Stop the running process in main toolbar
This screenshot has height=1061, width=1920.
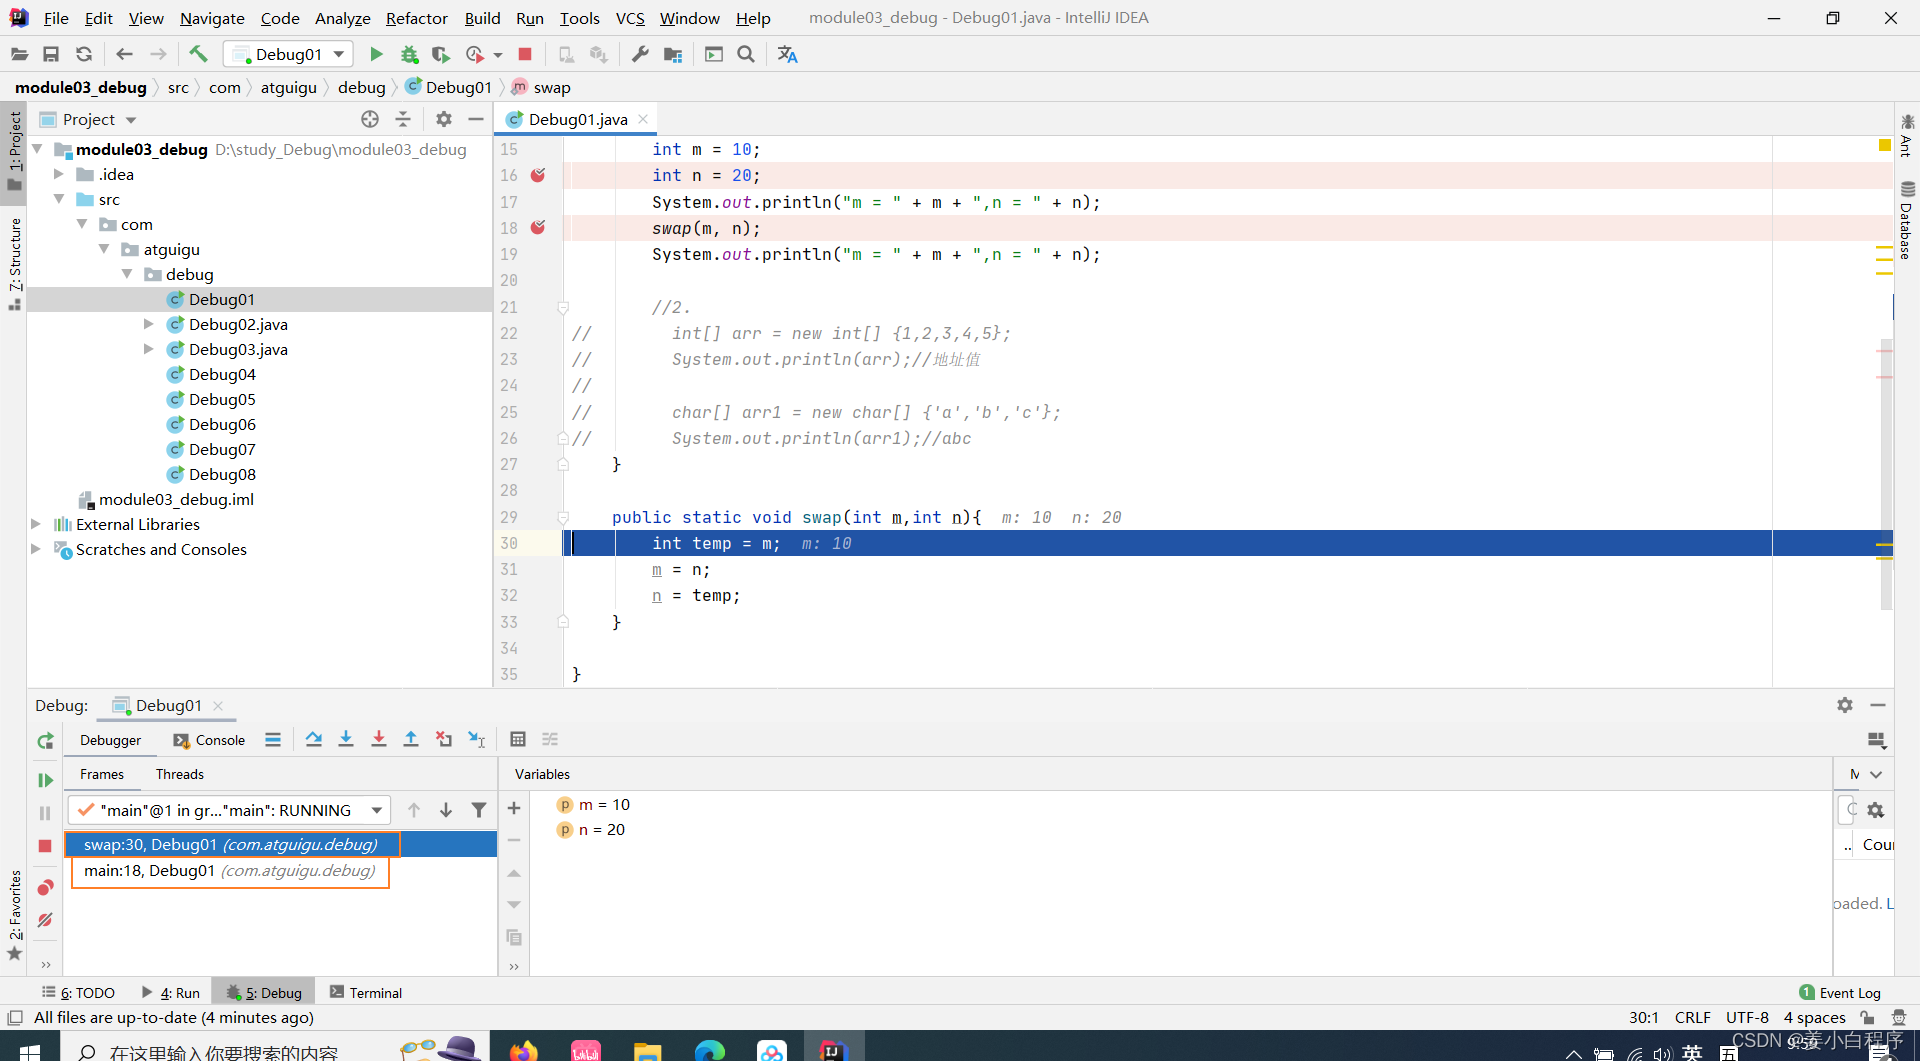tap(525, 54)
